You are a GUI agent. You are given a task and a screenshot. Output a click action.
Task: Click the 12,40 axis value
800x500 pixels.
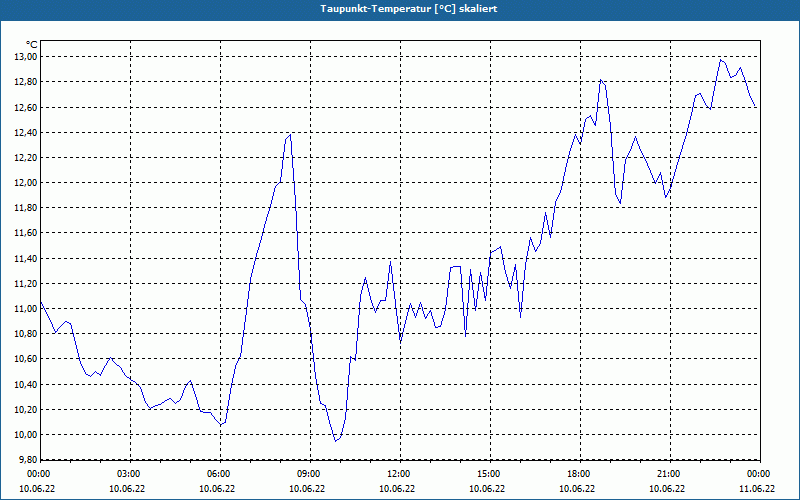26,132
